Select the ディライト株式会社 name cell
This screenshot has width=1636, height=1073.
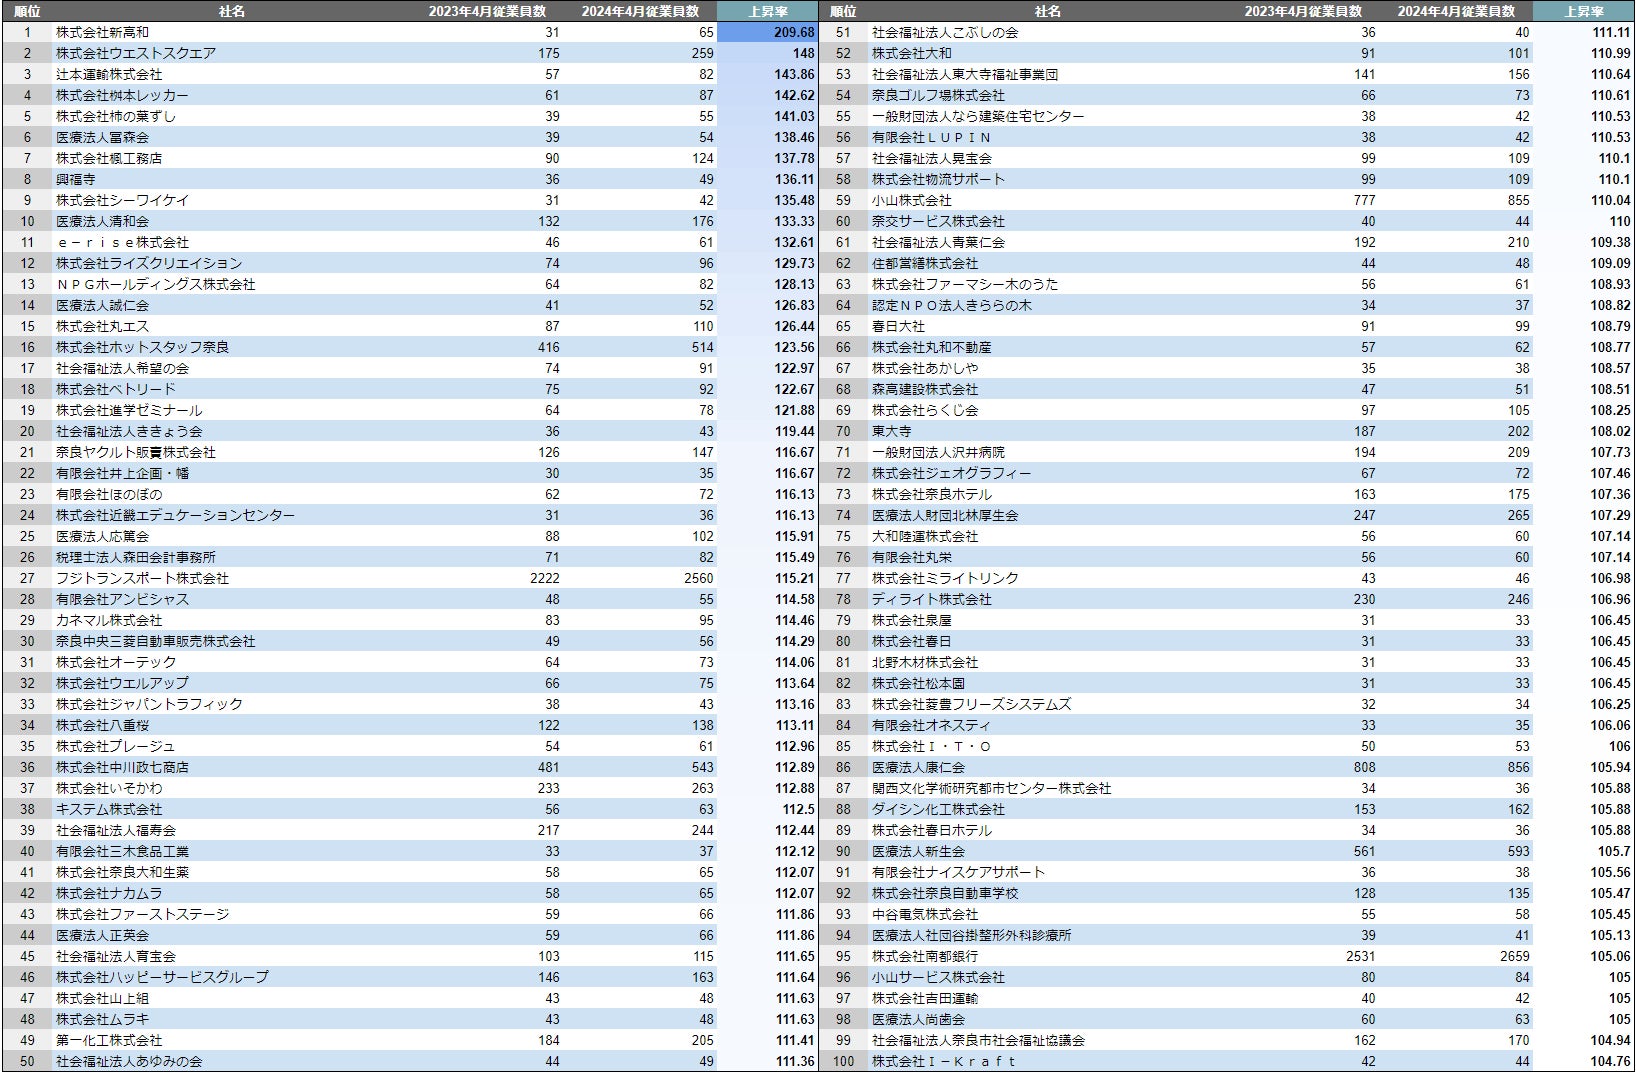click(x=932, y=599)
